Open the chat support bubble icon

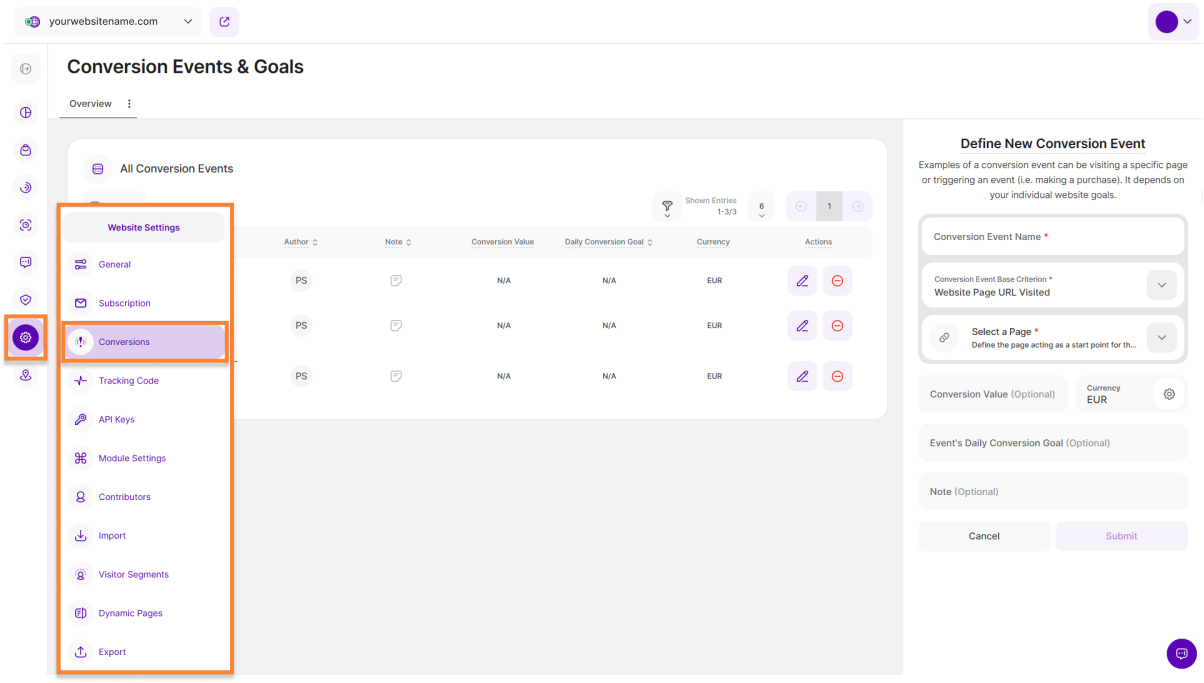point(1181,653)
